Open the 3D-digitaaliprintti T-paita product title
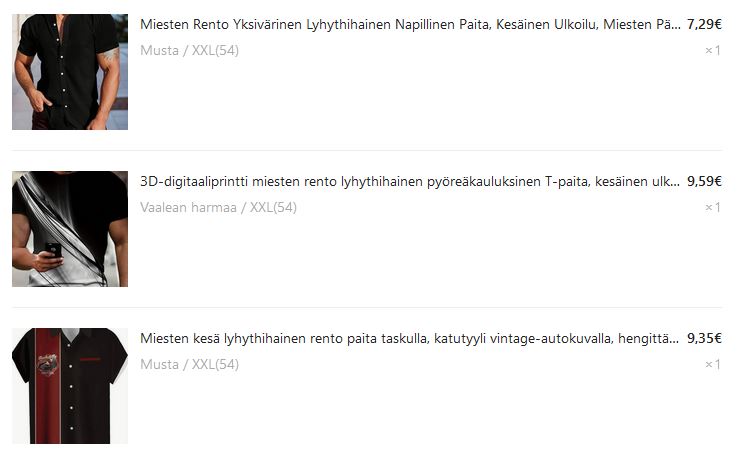This screenshot has width=743, height=451. pos(410,181)
